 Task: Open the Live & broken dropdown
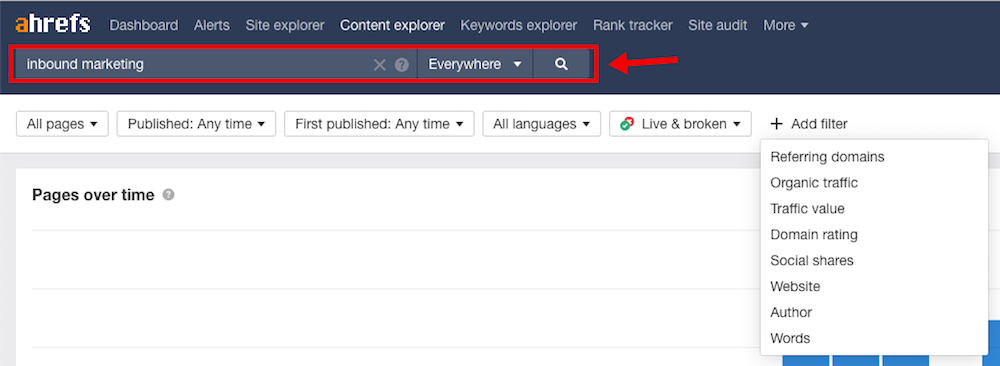(680, 124)
